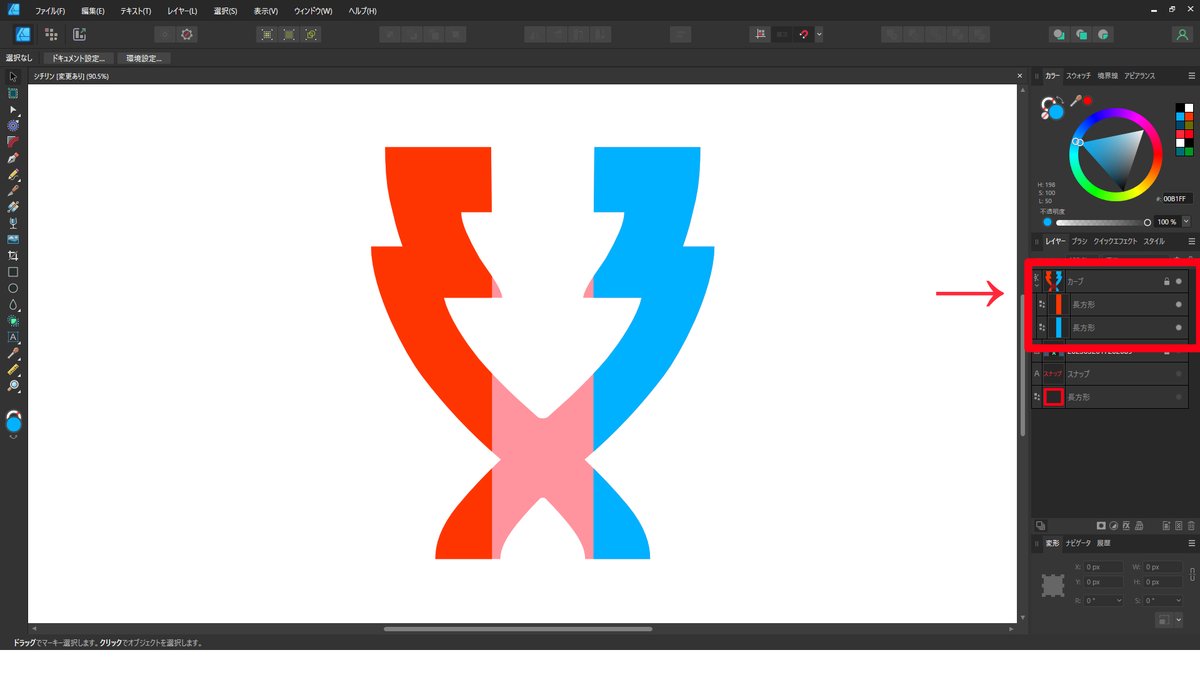Open dropdown at Transform panel bottom
Screen dimensions: 1200x675
(x=1180, y=620)
